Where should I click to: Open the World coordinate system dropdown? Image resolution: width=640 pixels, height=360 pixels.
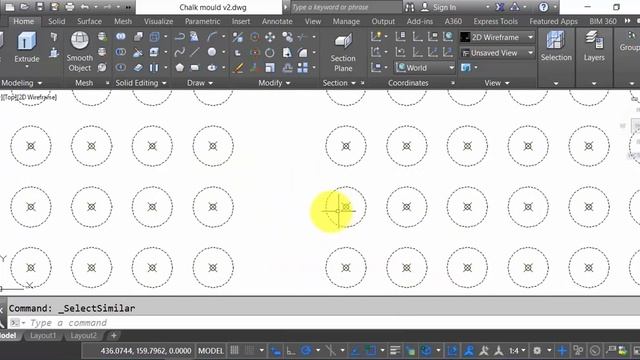[425, 68]
